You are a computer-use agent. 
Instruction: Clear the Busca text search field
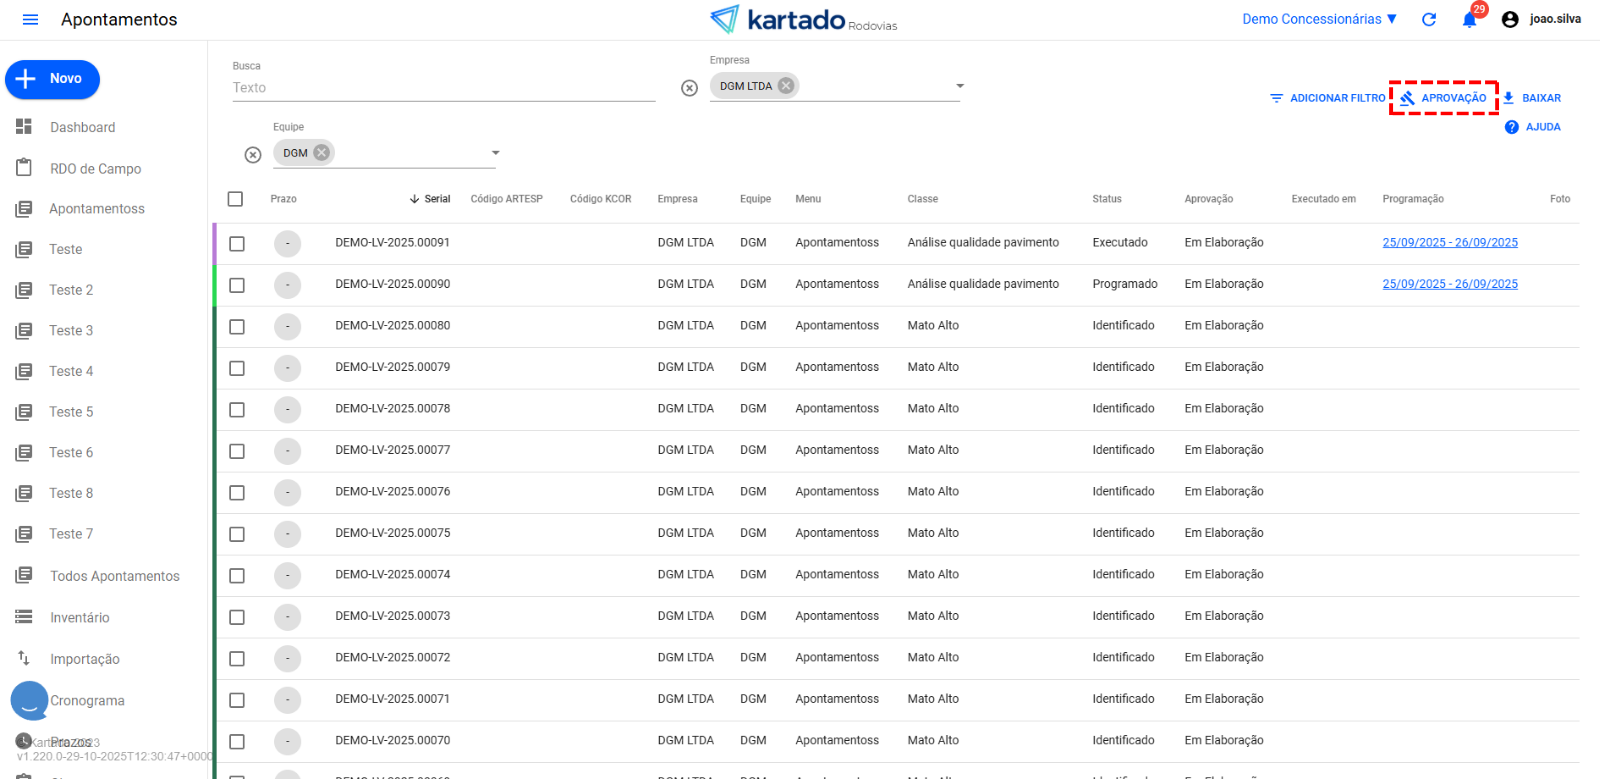tap(689, 88)
